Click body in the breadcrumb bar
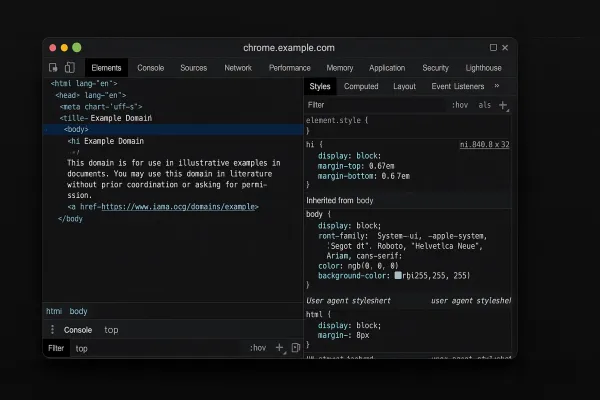Image resolution: width=600 pixels, height=400 pixels. [x=78, y=311]
